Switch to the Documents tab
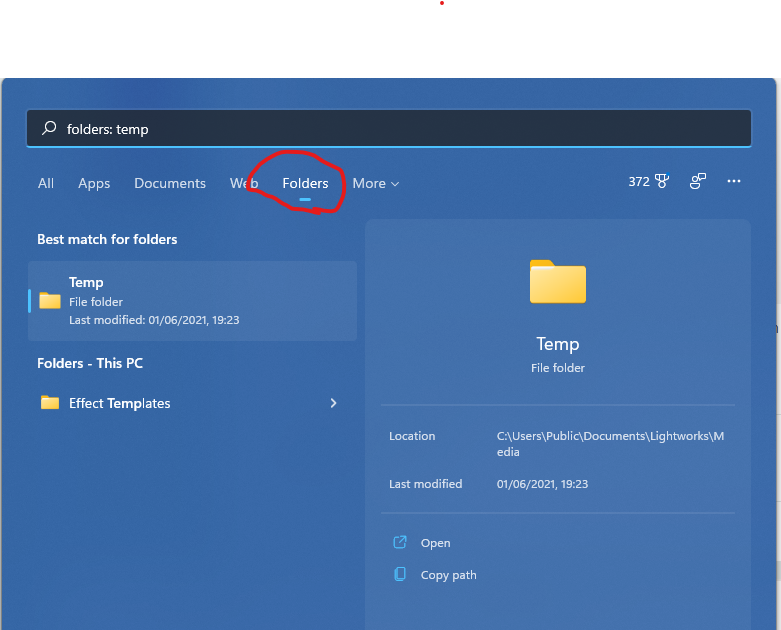 tap(170, 184)
